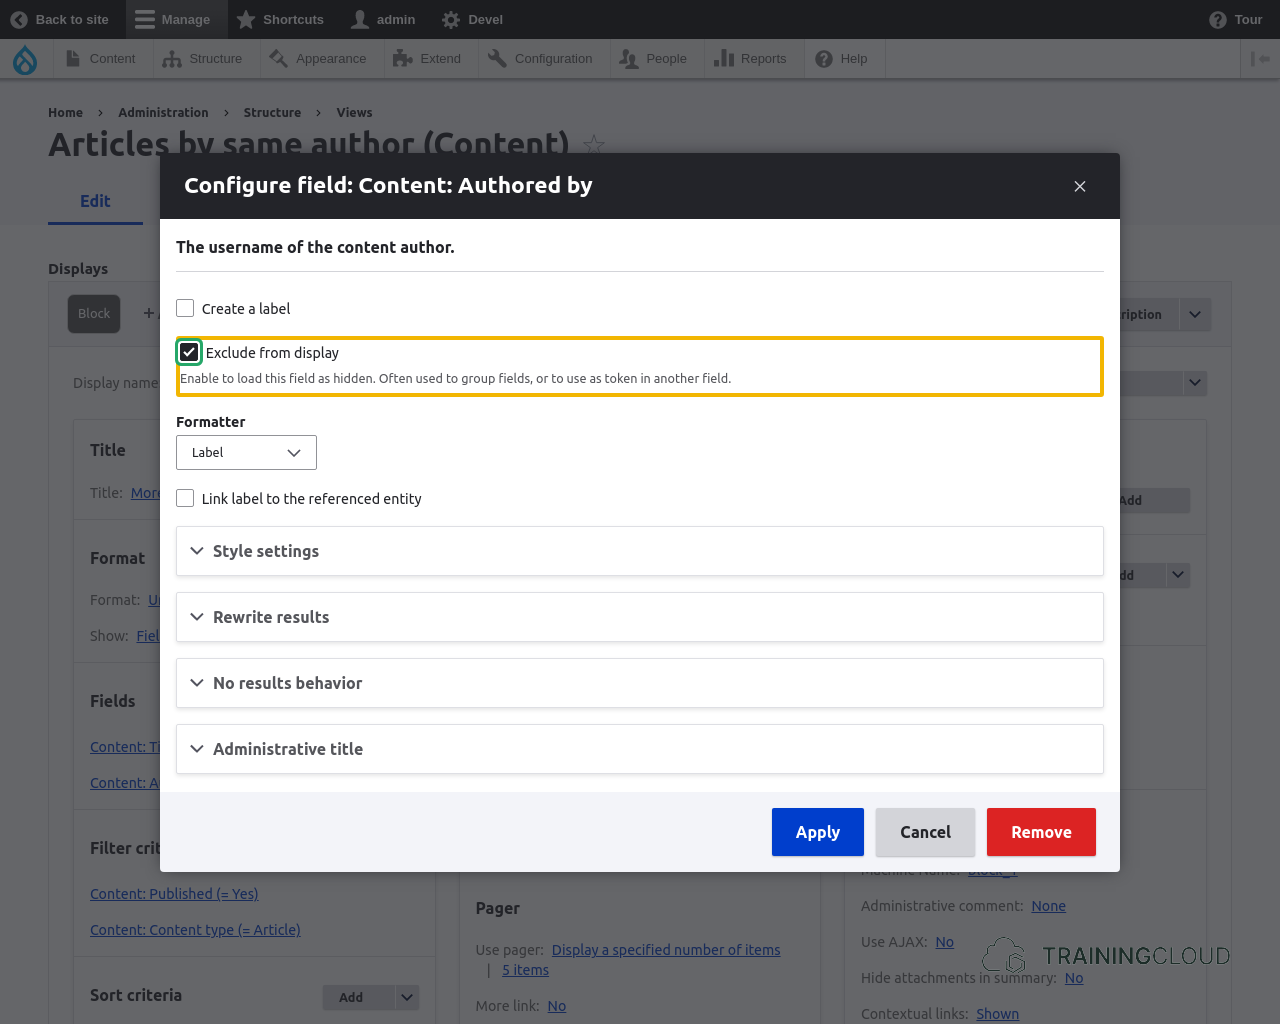Screen dimensions: 1280x1024
Task: Click Apply to save field settings
Action: pyautogui.click(x=818, y=832)
